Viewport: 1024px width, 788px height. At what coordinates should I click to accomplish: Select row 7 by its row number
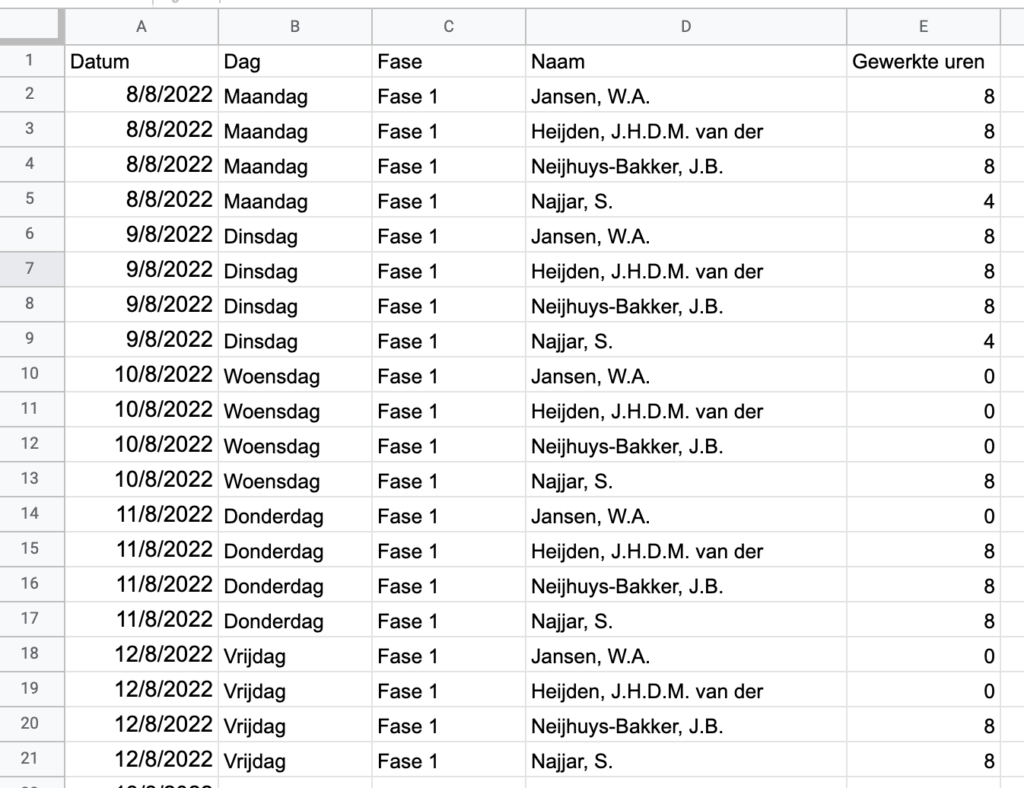30,271
